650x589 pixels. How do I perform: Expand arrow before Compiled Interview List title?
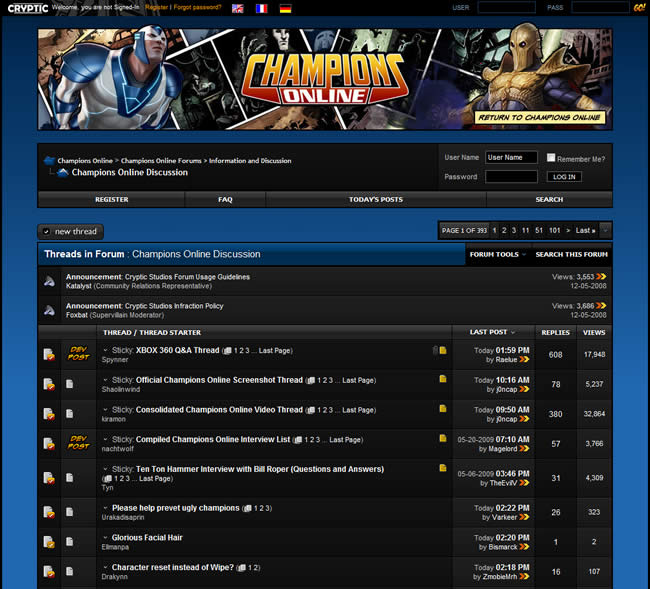pos(105,439)
